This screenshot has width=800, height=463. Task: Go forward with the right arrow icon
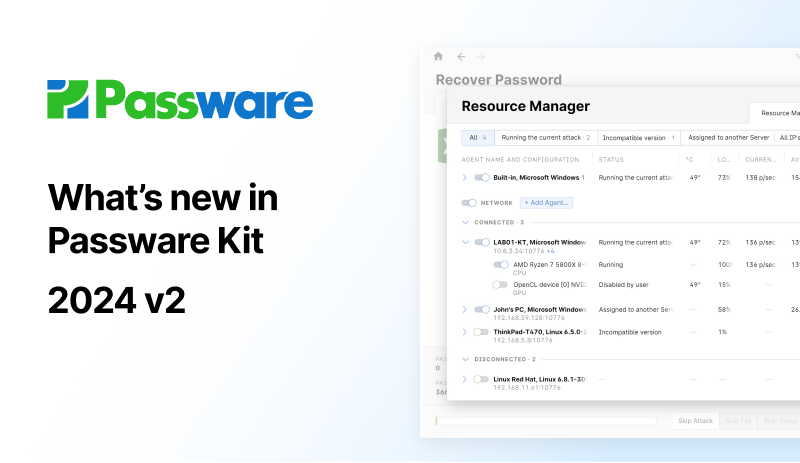tap(481, 57)
